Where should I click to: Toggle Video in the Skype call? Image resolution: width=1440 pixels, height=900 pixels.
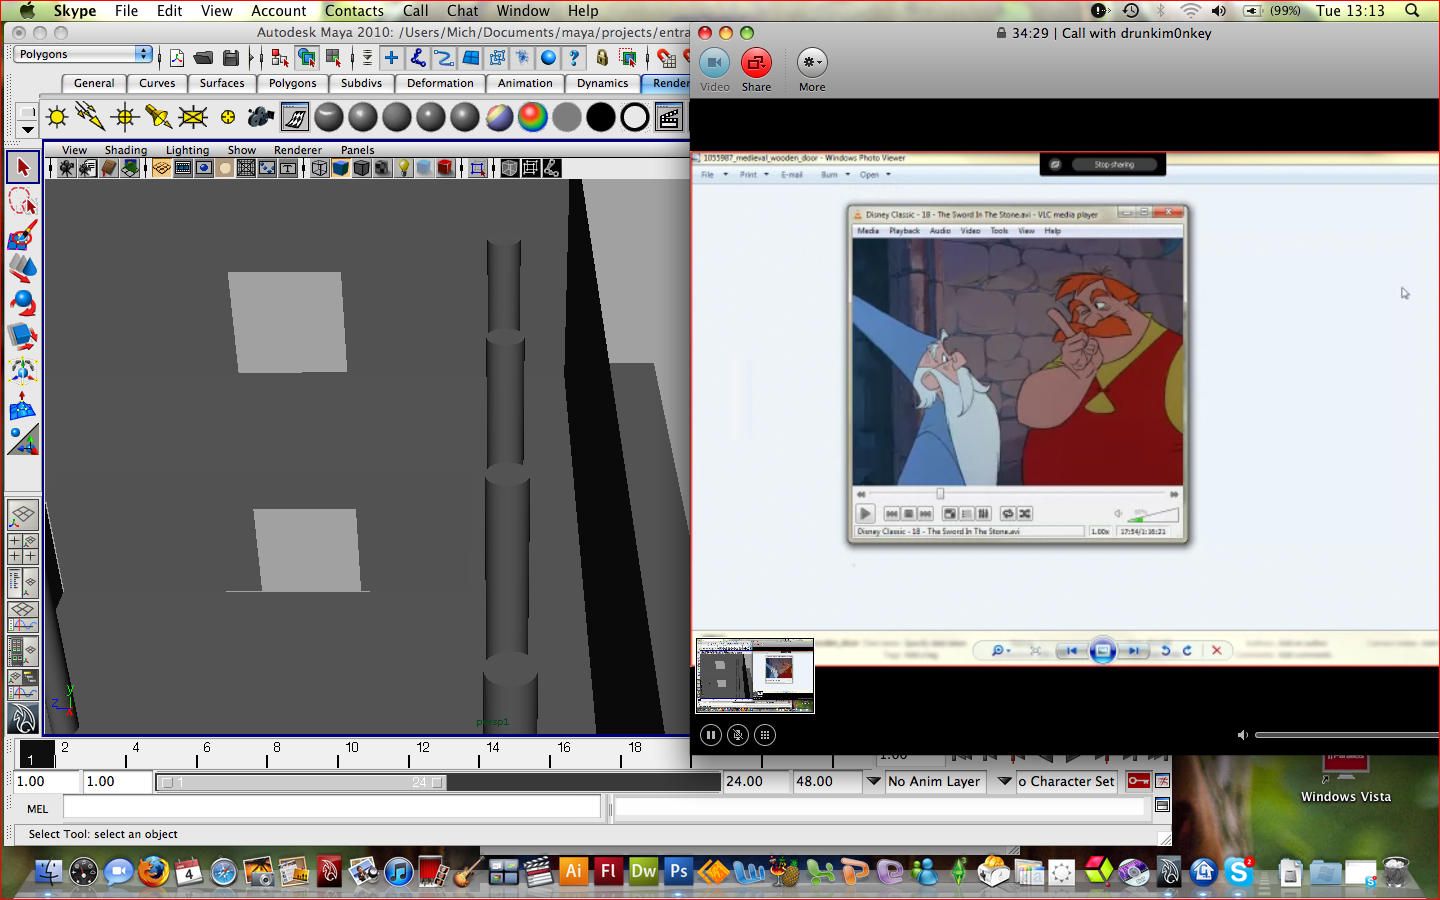714,70
